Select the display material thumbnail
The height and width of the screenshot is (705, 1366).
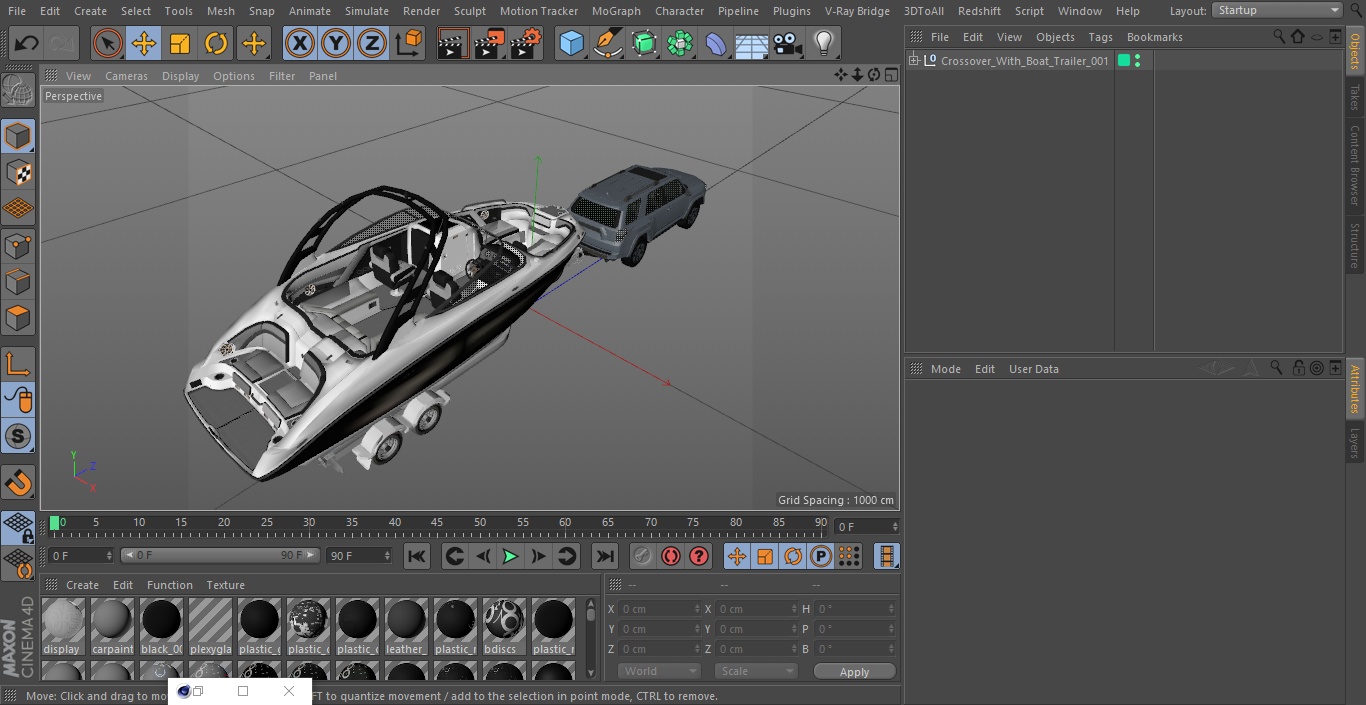[63, 627]
